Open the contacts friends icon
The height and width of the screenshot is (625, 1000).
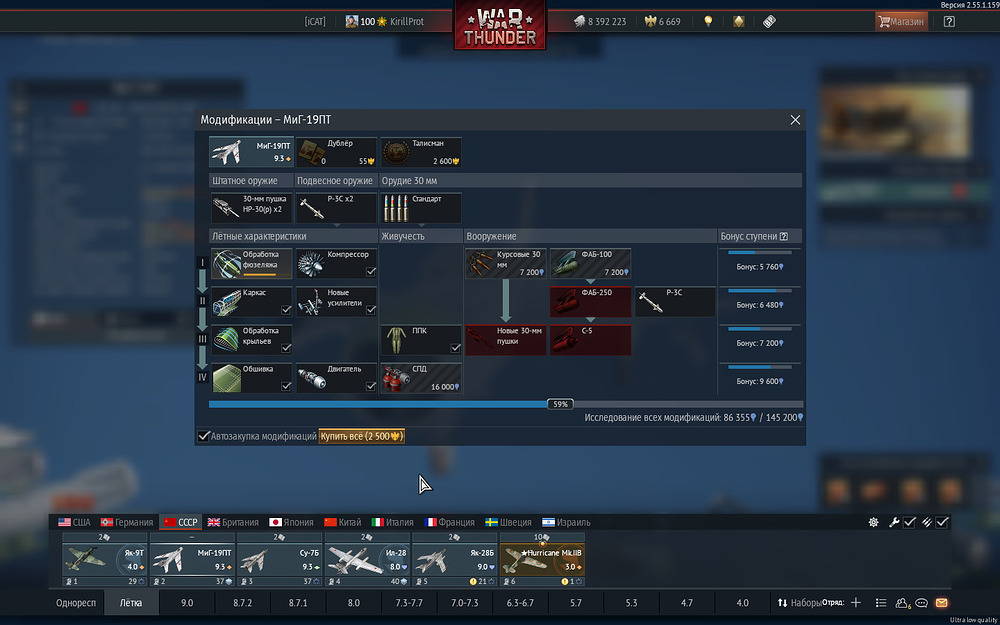tap(902, 603)
